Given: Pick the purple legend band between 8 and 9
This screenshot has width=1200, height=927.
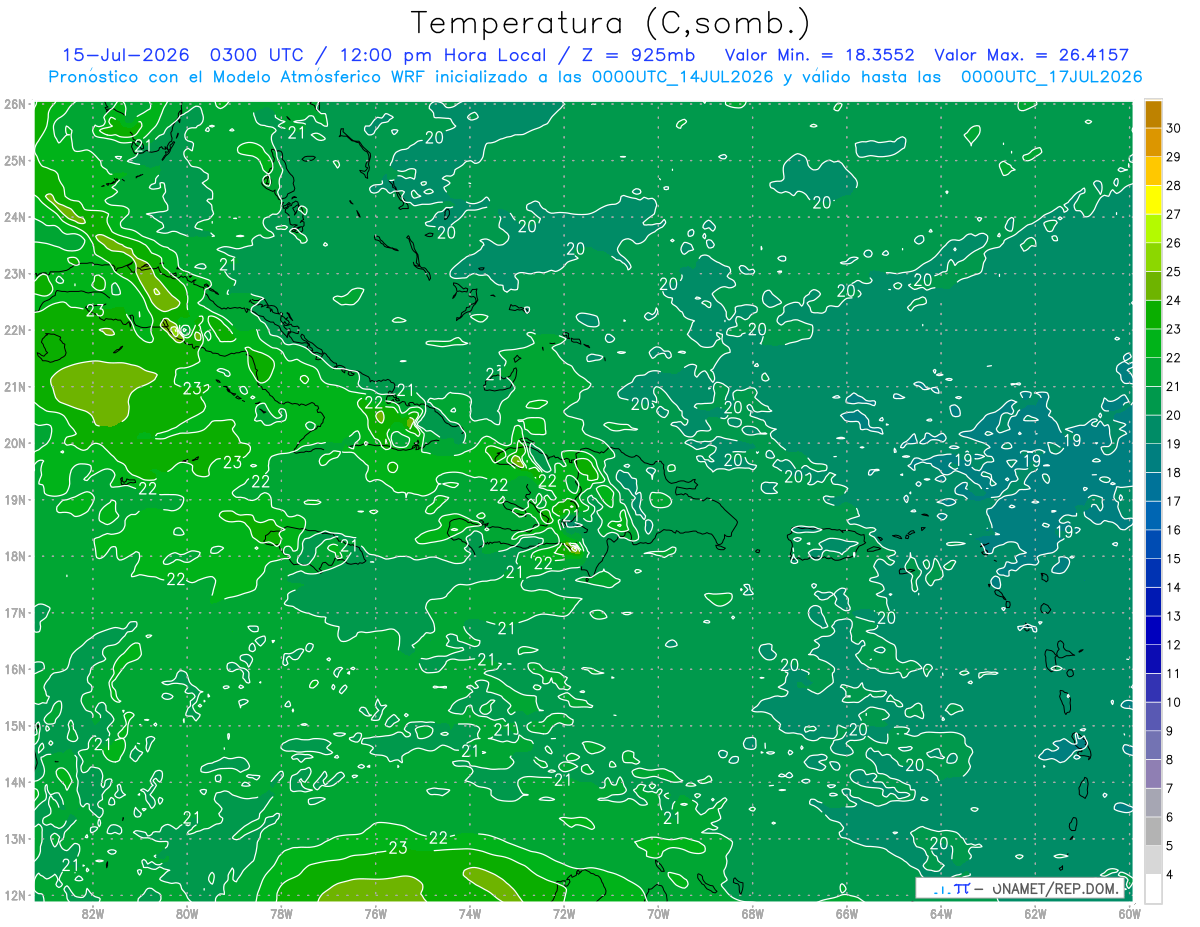Looking at the screenshot, I should tap(1153, 744).
